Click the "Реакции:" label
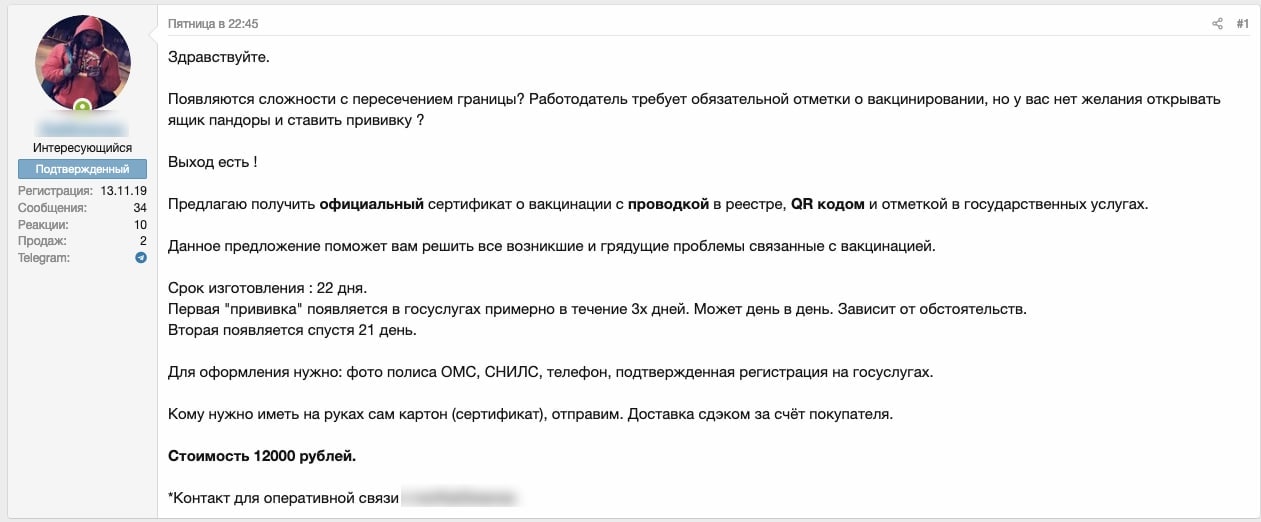1261x522 pixels. click(x=44, y=224)
